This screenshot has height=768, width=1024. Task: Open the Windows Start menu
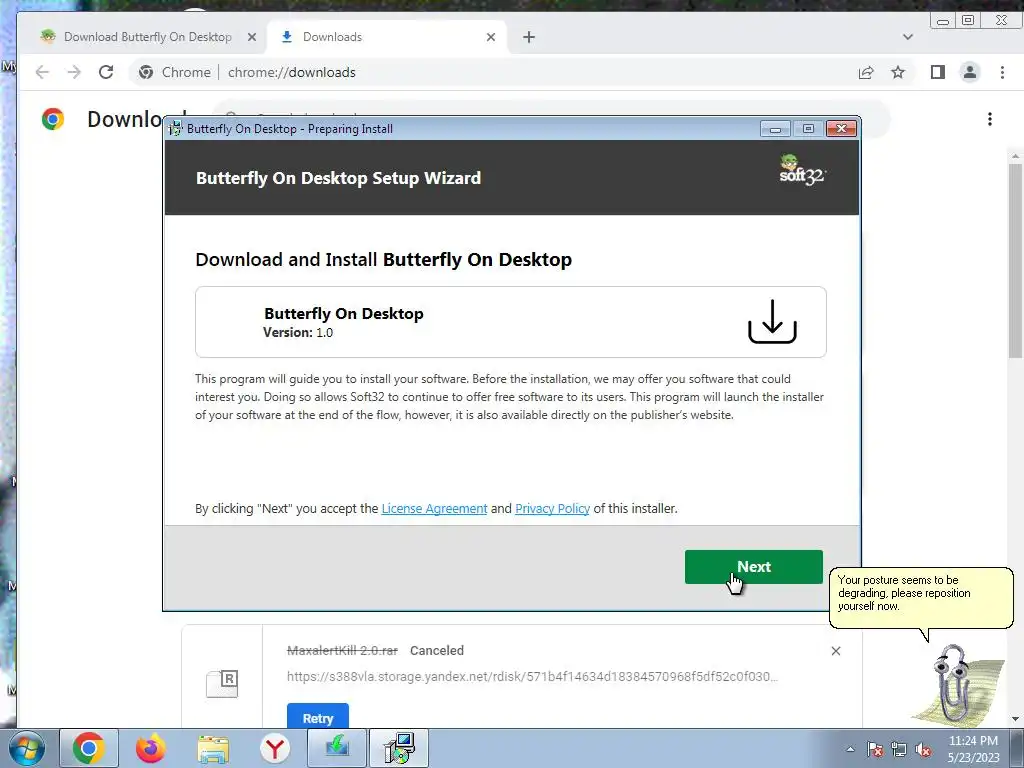(x=27, y=748)
